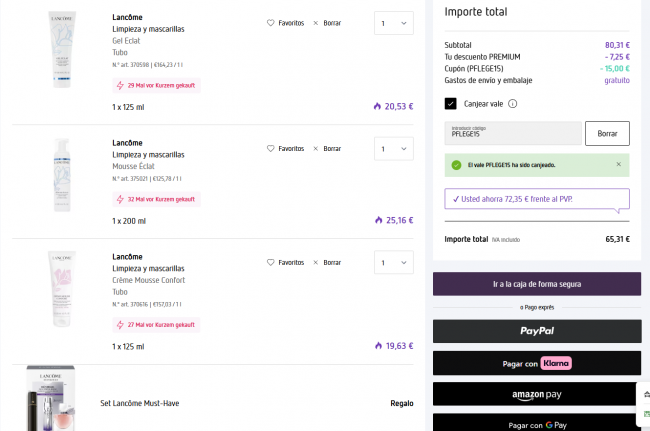Pay with the PayPal express button
The width and height of the screenshot is (650, 431).
click(536, 331)
